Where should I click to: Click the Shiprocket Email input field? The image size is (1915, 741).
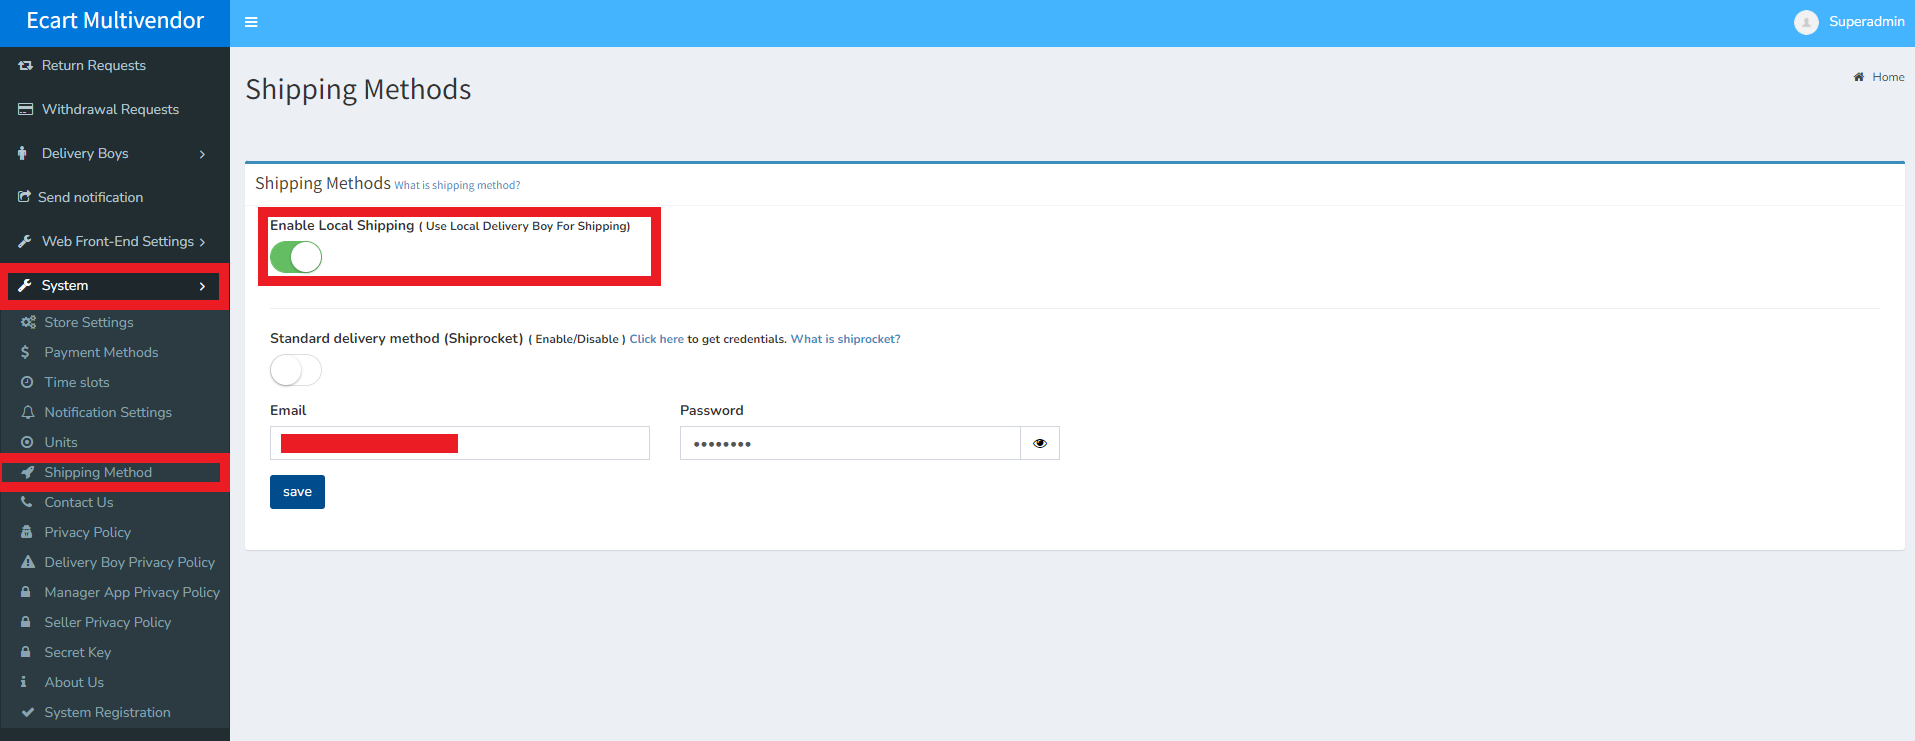click(x=460, y=443)
